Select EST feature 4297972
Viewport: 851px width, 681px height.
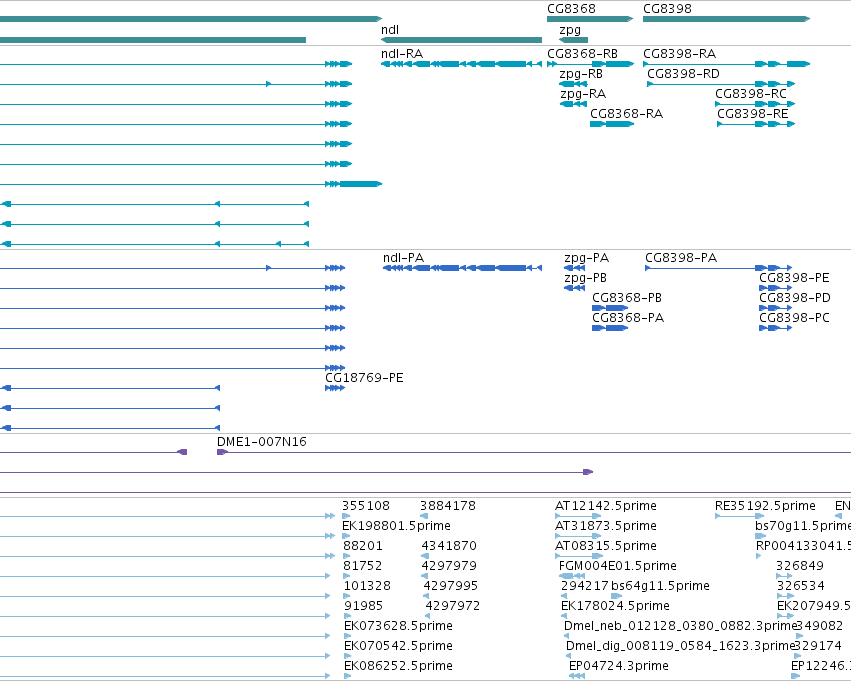click(x=428, y=616)
